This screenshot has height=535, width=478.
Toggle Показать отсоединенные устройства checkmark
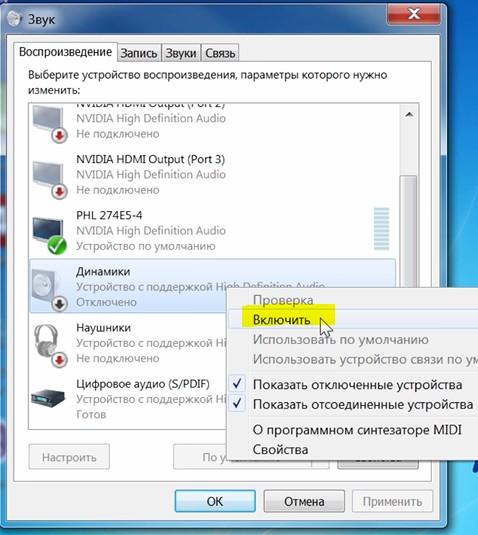(x=237, y=404)
